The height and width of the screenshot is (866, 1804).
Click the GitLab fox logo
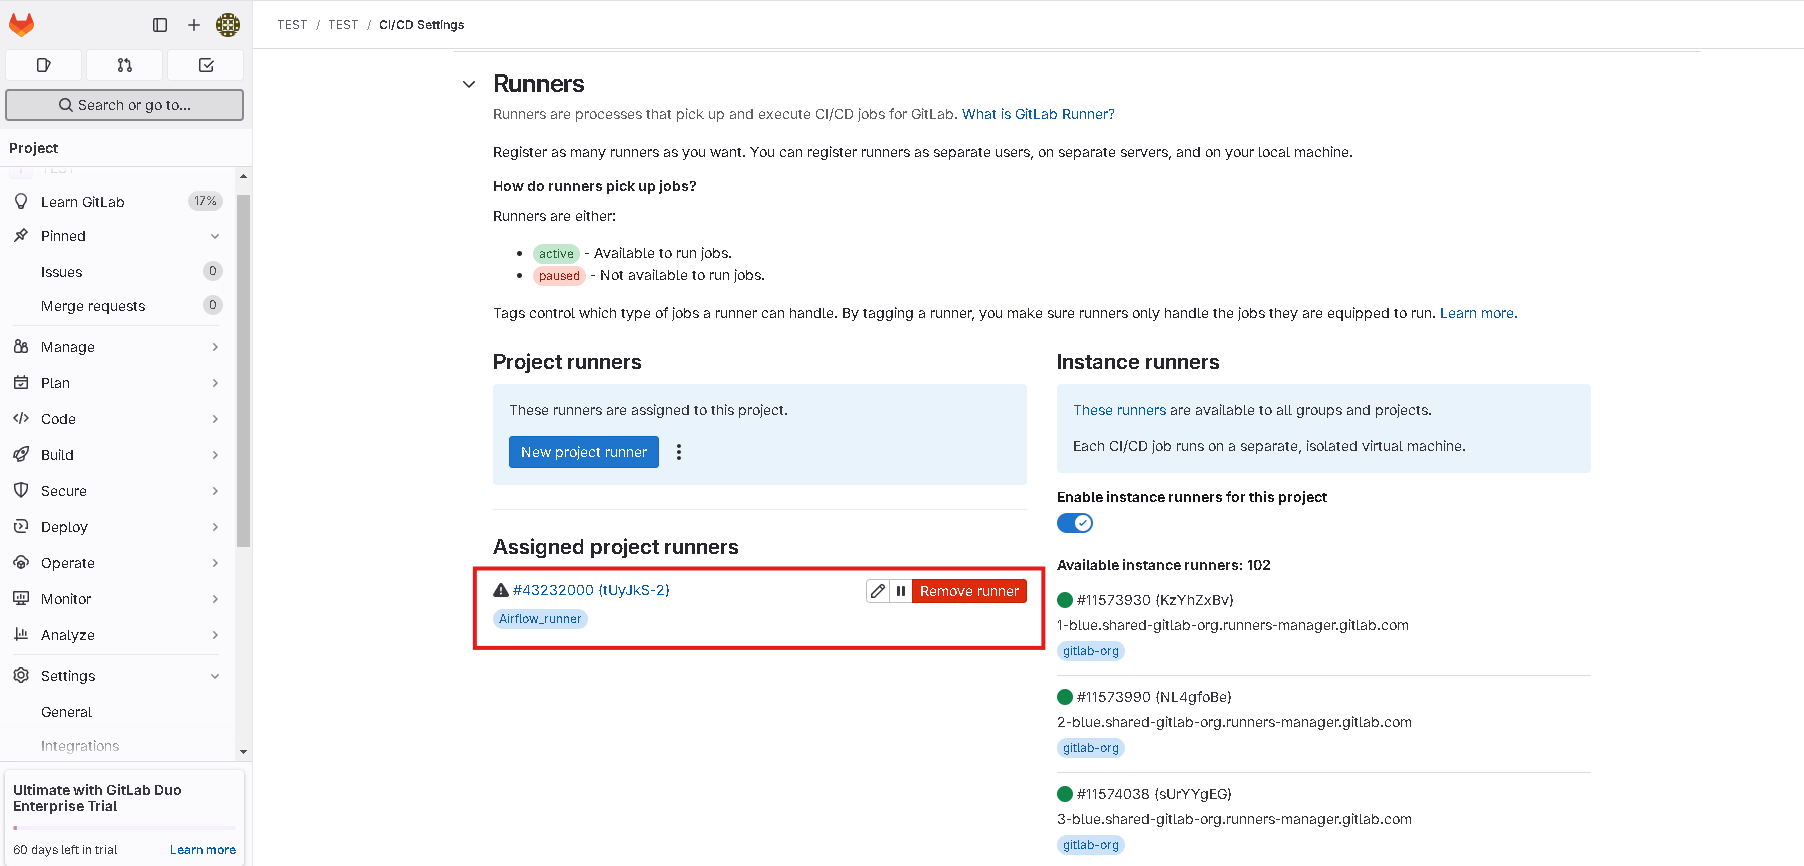pyautogui.click(x=21, y=24)
